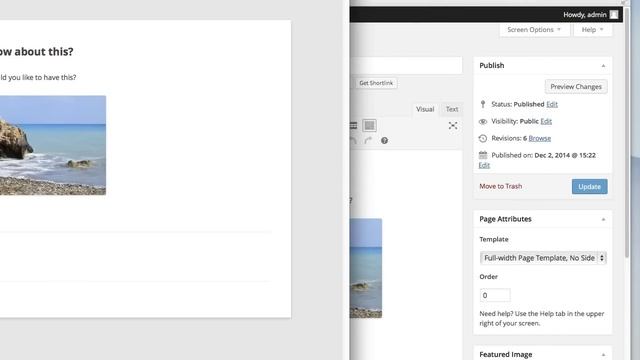Collapse the Page Attributes panel
The width and height of the screenshot is (640, 360).
coord(603,220)
